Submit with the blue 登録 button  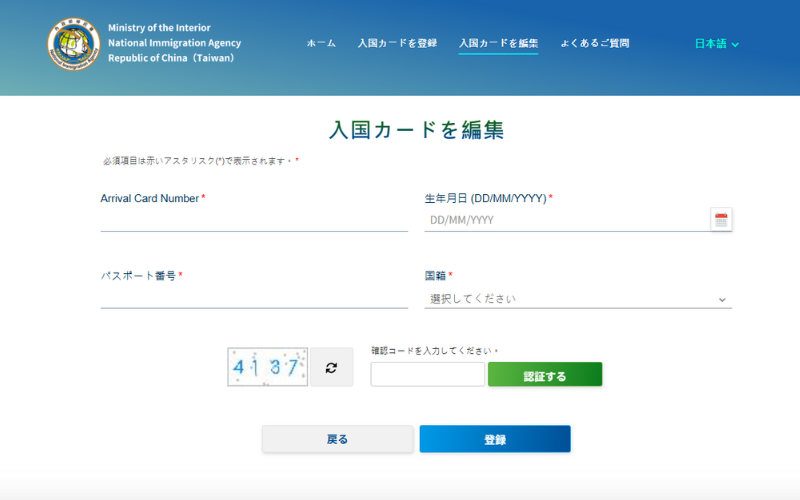pos(495,439)
